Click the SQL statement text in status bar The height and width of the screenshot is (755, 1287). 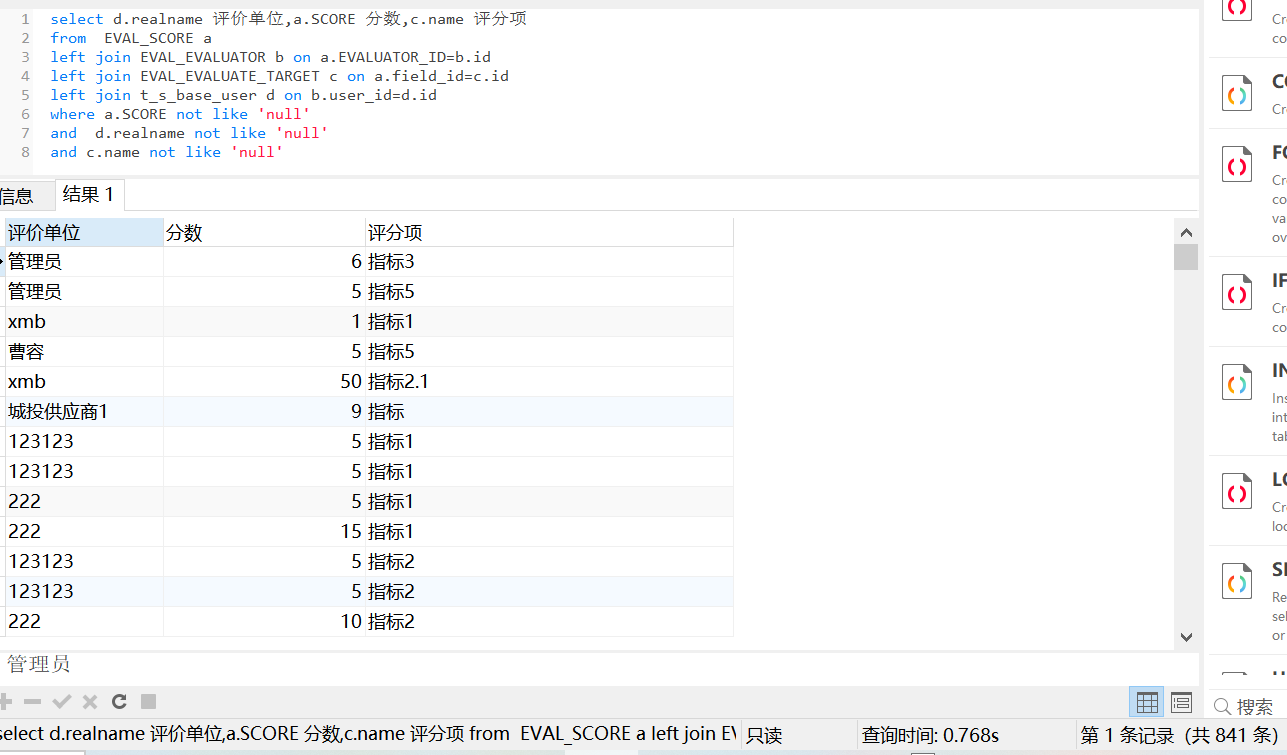[x=368, y=734]
